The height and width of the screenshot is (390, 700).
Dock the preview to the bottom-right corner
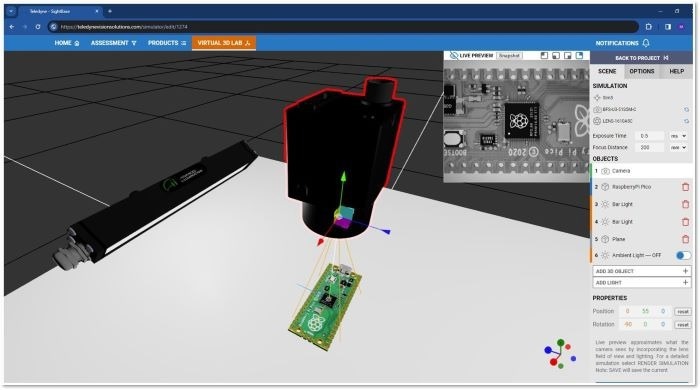(x=568, y=55)
